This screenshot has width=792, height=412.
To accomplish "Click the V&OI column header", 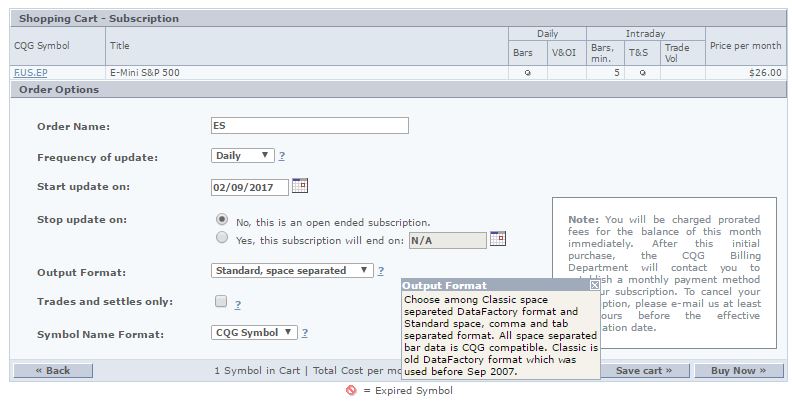I will click(567, 53).
